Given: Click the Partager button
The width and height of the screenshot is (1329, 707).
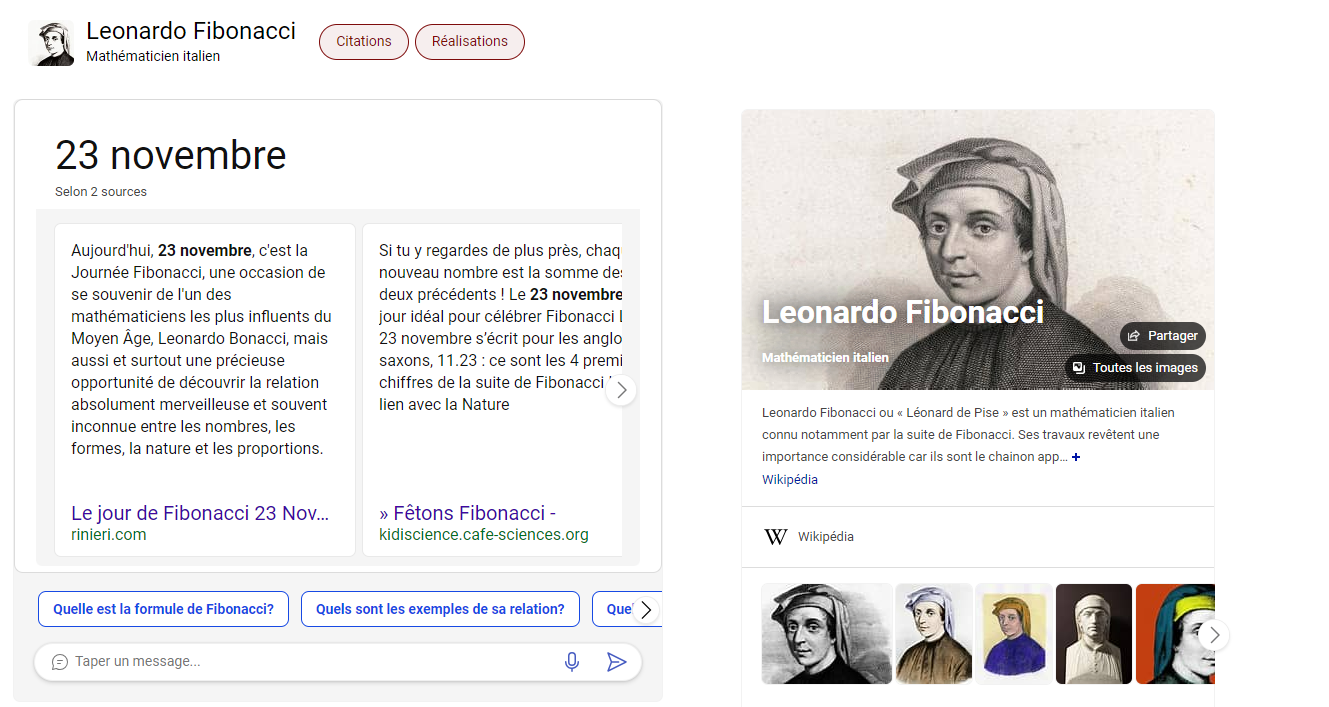Looking at the screenshot, I should (1163, 336).
